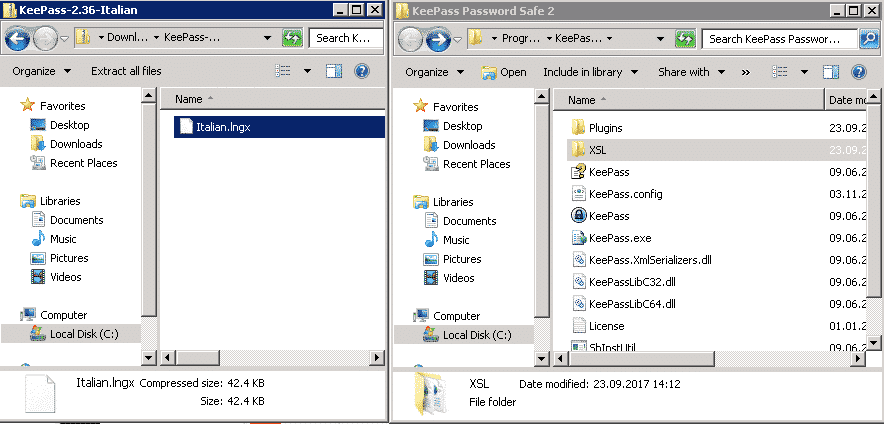
Task: Click Program Files breadcrumb in right address bar
Action: (x=520, y=39)
